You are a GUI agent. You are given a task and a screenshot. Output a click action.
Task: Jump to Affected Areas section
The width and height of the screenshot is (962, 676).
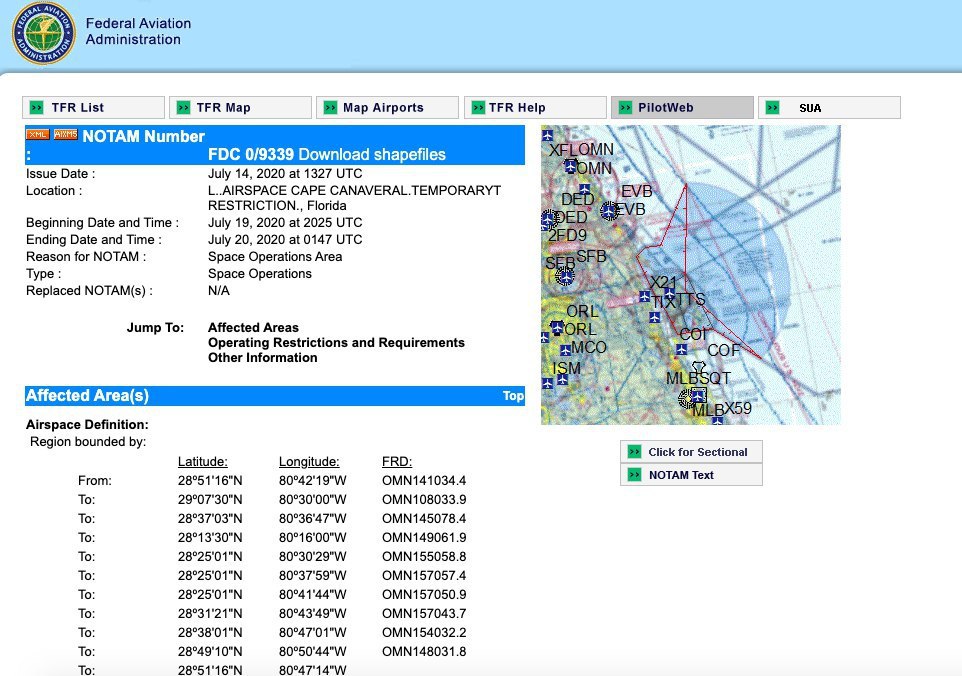tap(253, 328)
